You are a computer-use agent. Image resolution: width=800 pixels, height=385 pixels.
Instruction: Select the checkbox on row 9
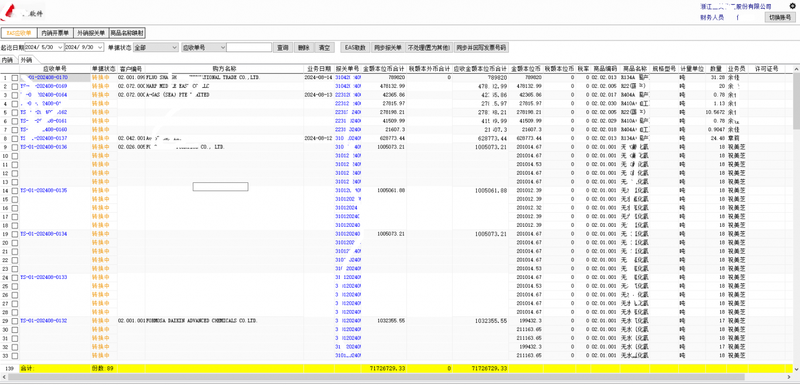click(15, 147)
